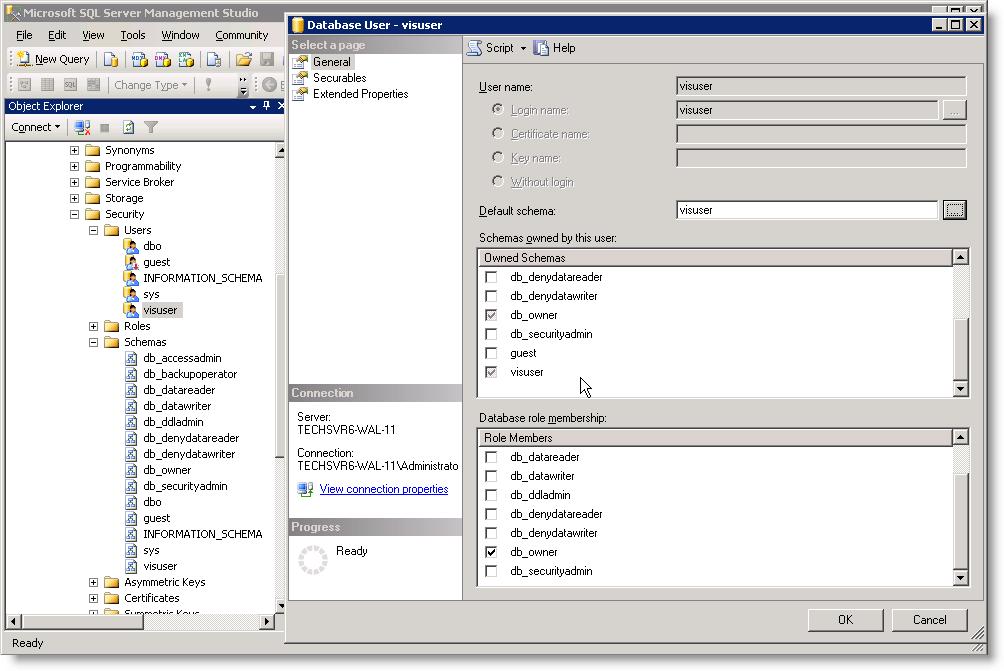Click the Open File folder icon
The width and height of the screenshot is (1004, 671).
point(243,60)
